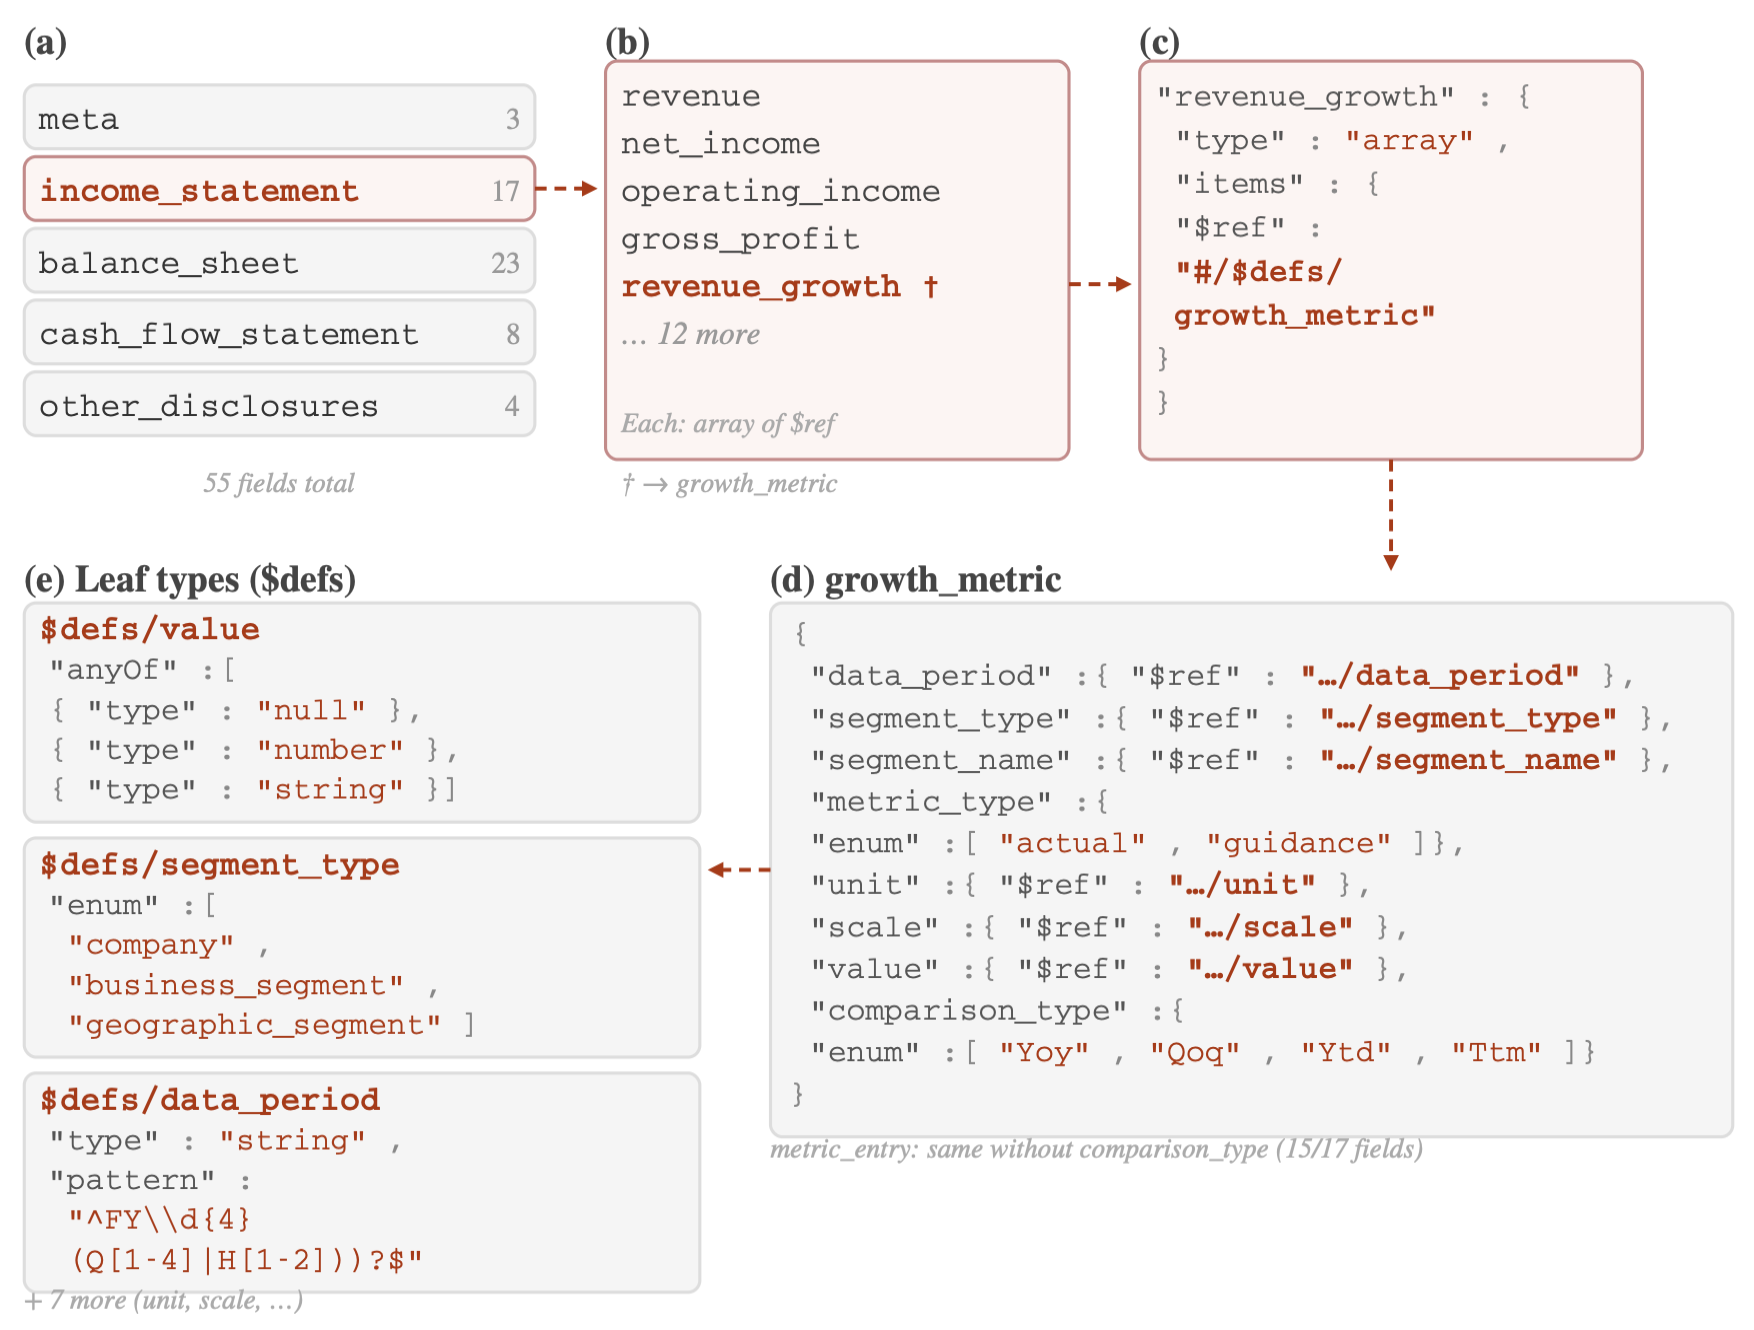Click the dashed arrow after income_statement
Image resolution: width=1754 pixels, height=1330 pixels.
point(567,188)
